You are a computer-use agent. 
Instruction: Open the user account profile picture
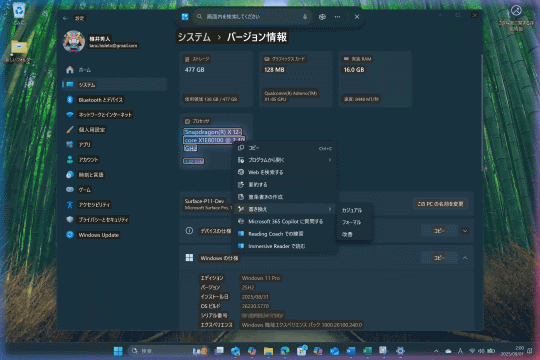[x=73, y=42]
